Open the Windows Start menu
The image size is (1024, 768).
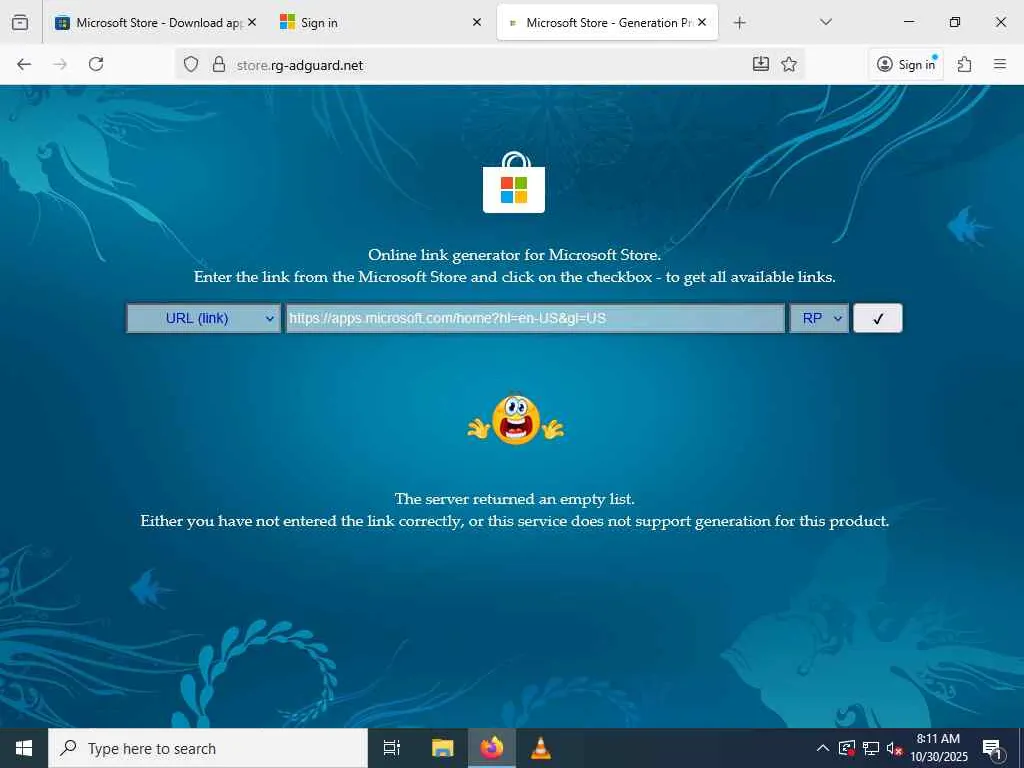24,748
